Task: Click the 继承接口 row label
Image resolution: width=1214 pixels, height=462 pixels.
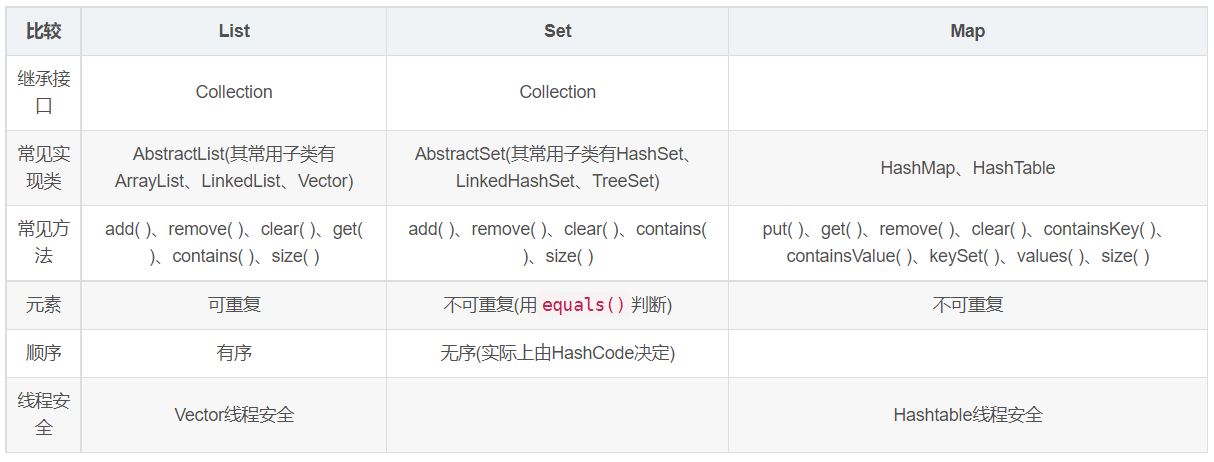Action: coord(44,92)
